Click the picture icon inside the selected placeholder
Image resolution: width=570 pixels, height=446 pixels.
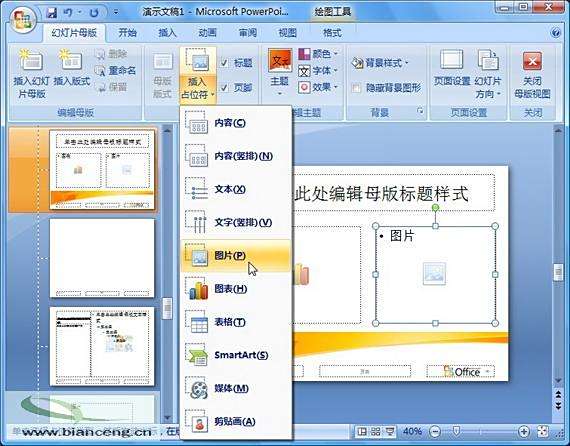(x=434, y=273)
